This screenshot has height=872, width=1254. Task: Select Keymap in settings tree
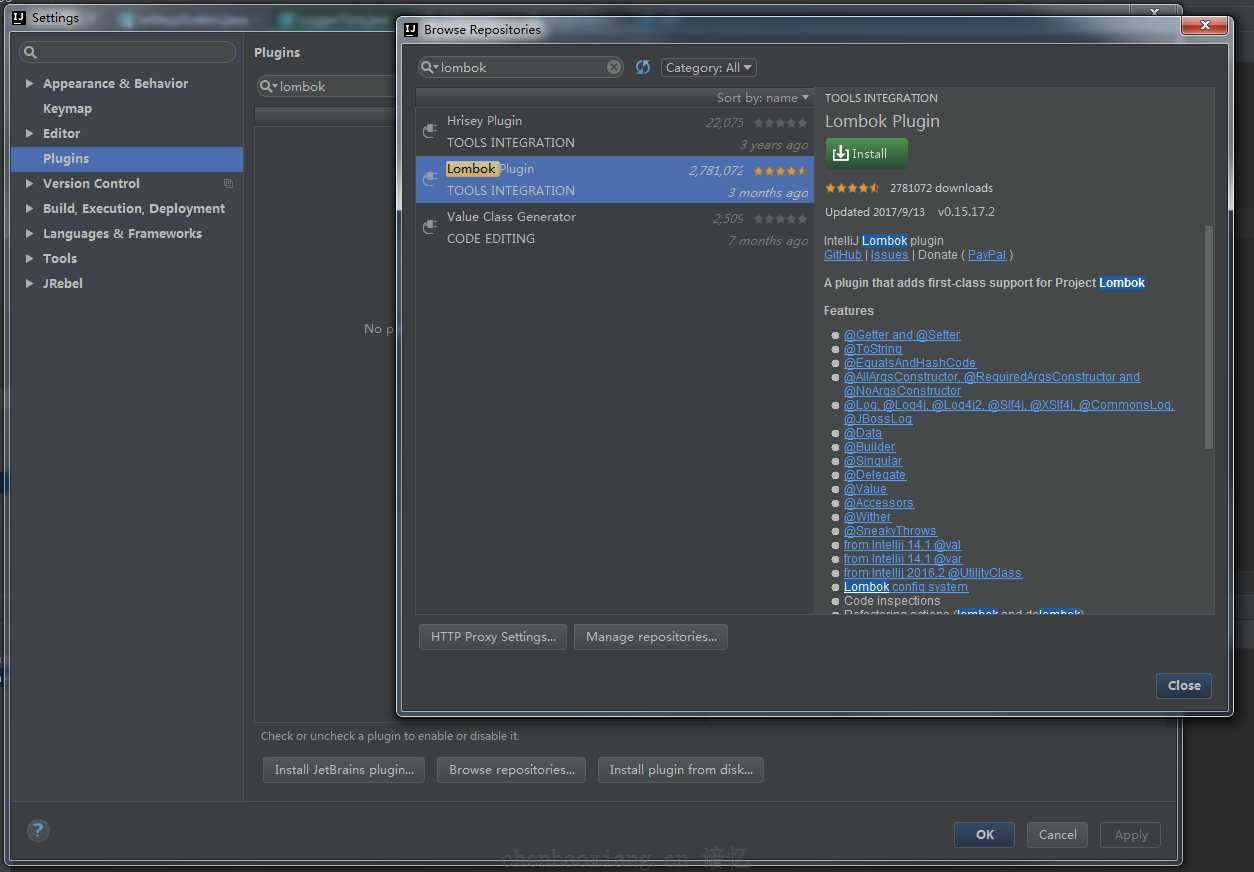point(67,108)
